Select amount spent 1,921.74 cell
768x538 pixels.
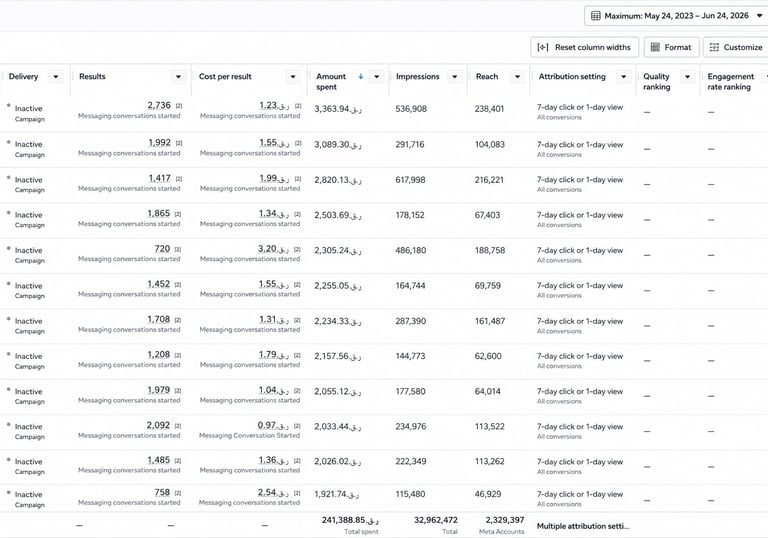coord(336,494)
